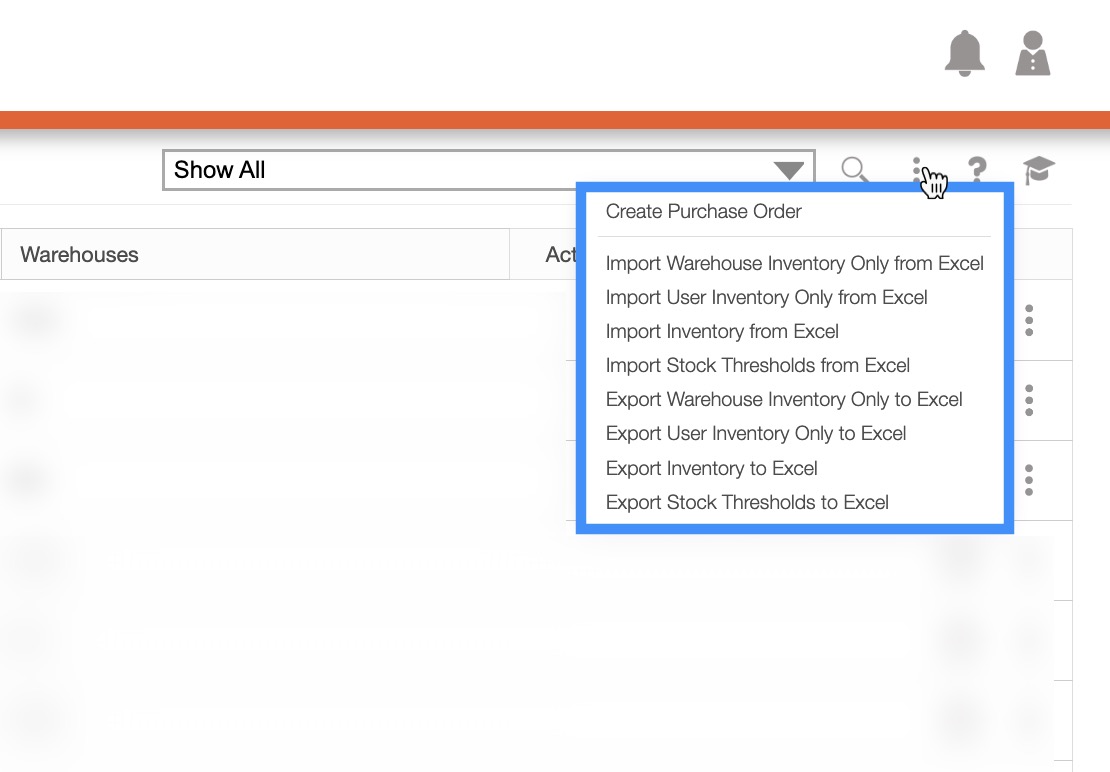Choose Export User Inventory Only to Excel
Image resolution: width=1110 pixels, height=772 pixels.
pos(756,433)
